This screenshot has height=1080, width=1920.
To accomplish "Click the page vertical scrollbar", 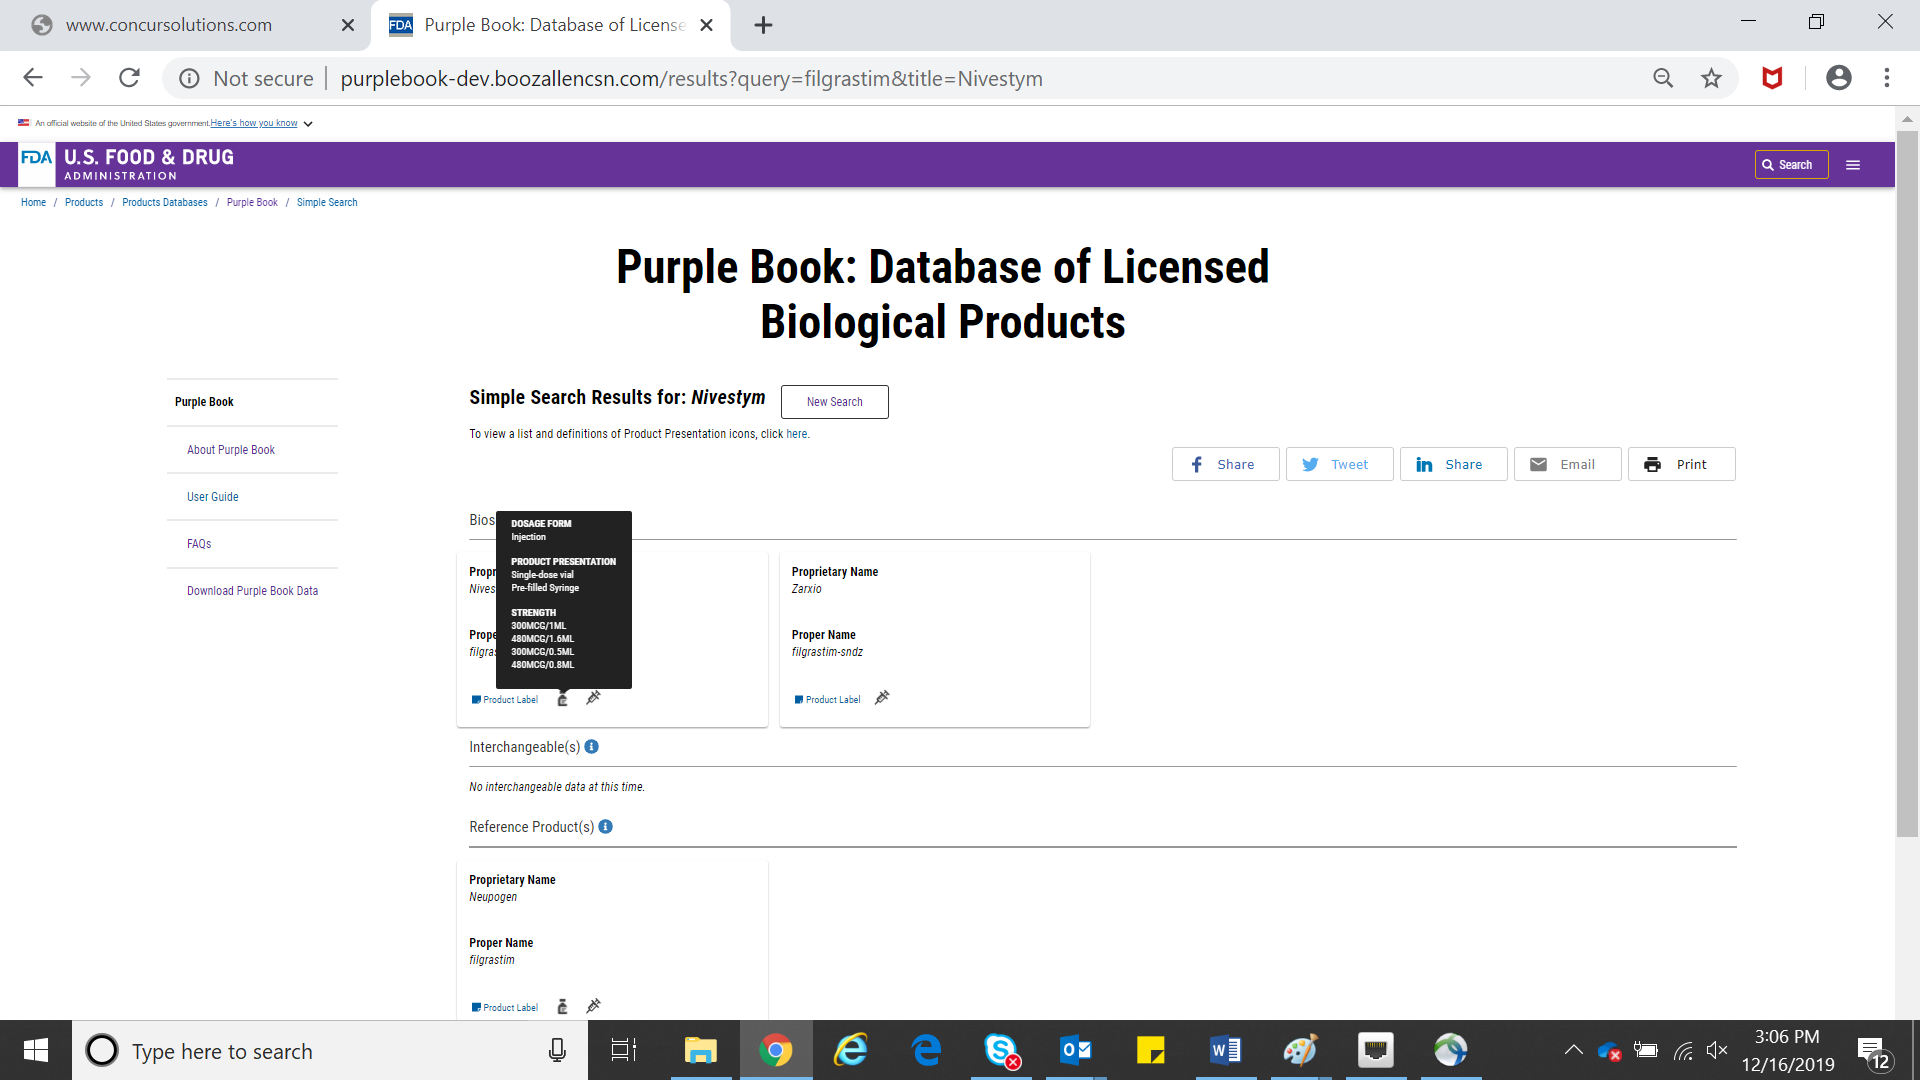I will [1907, 480].
